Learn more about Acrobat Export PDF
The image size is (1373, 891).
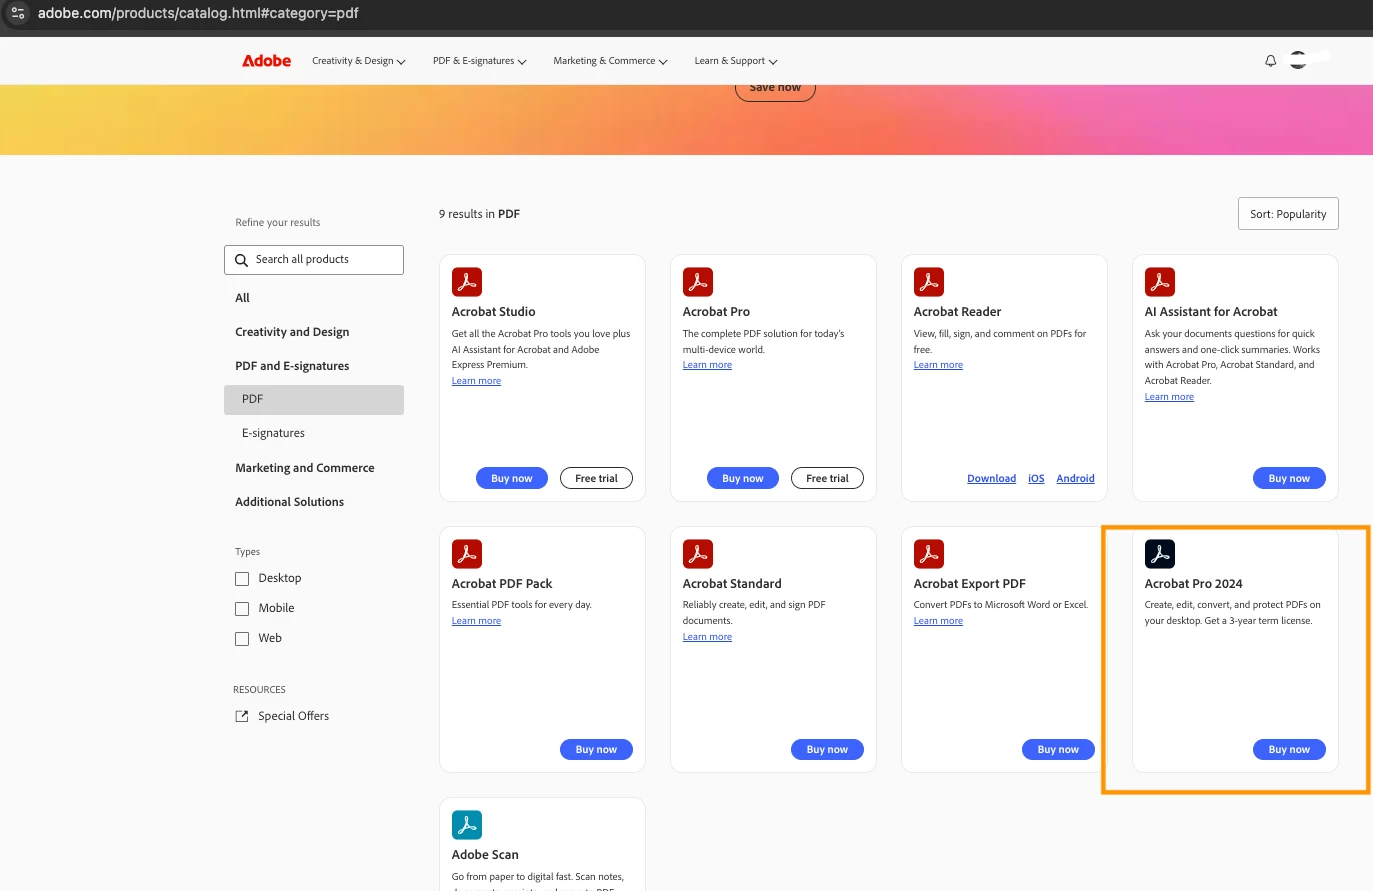click(x=938, y=621)
